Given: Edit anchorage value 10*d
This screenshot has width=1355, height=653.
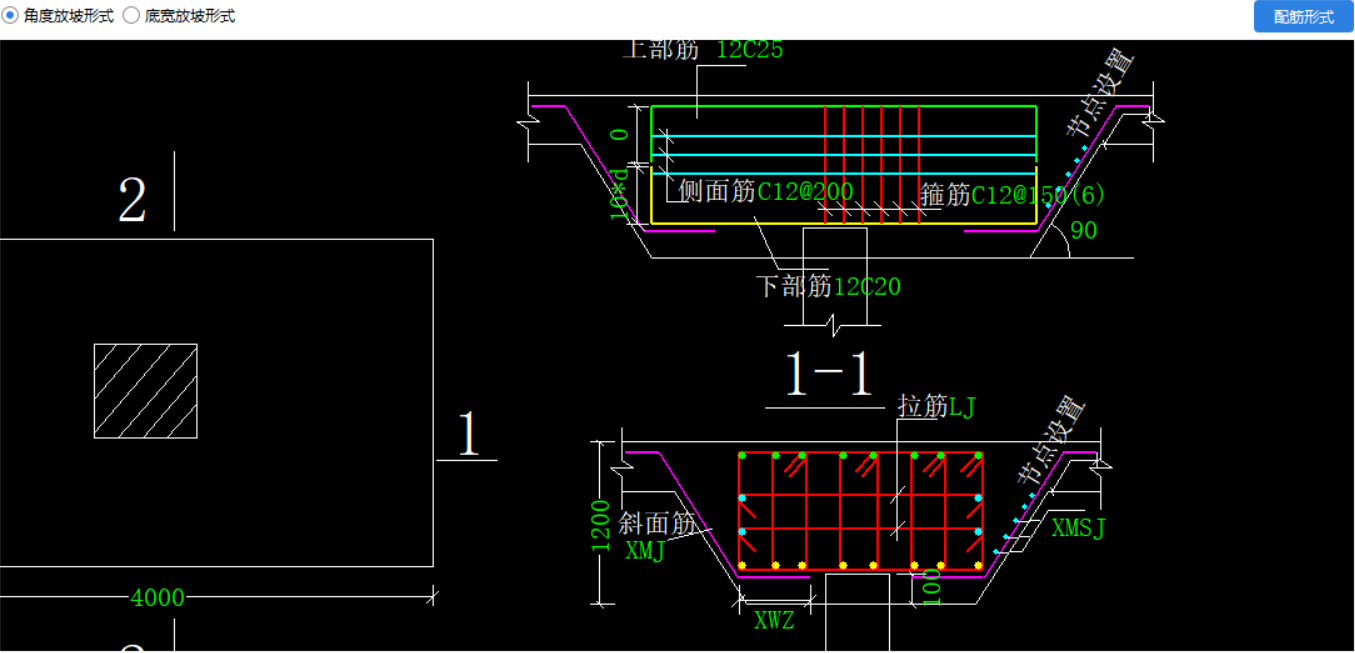Looking at the screenshot, I should pyautogui.click(x=620, y=194).
